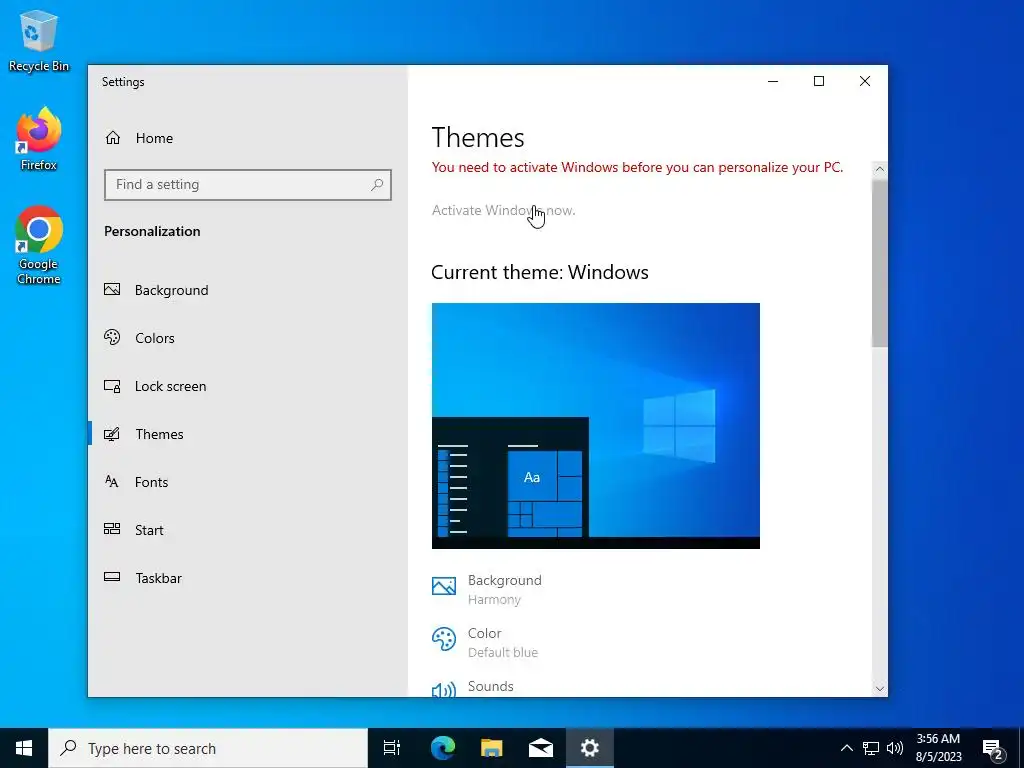Minimize the Settings window
This screenshot has width=1024, height=768.
(773, 81)
